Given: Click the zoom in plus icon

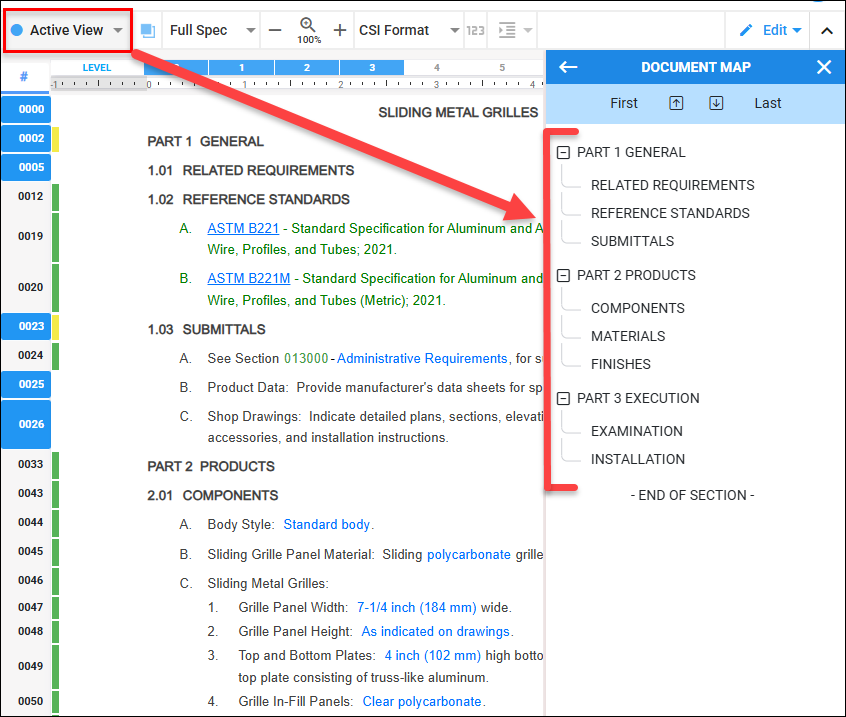Looking at the screenshot, I should [339, 30].
